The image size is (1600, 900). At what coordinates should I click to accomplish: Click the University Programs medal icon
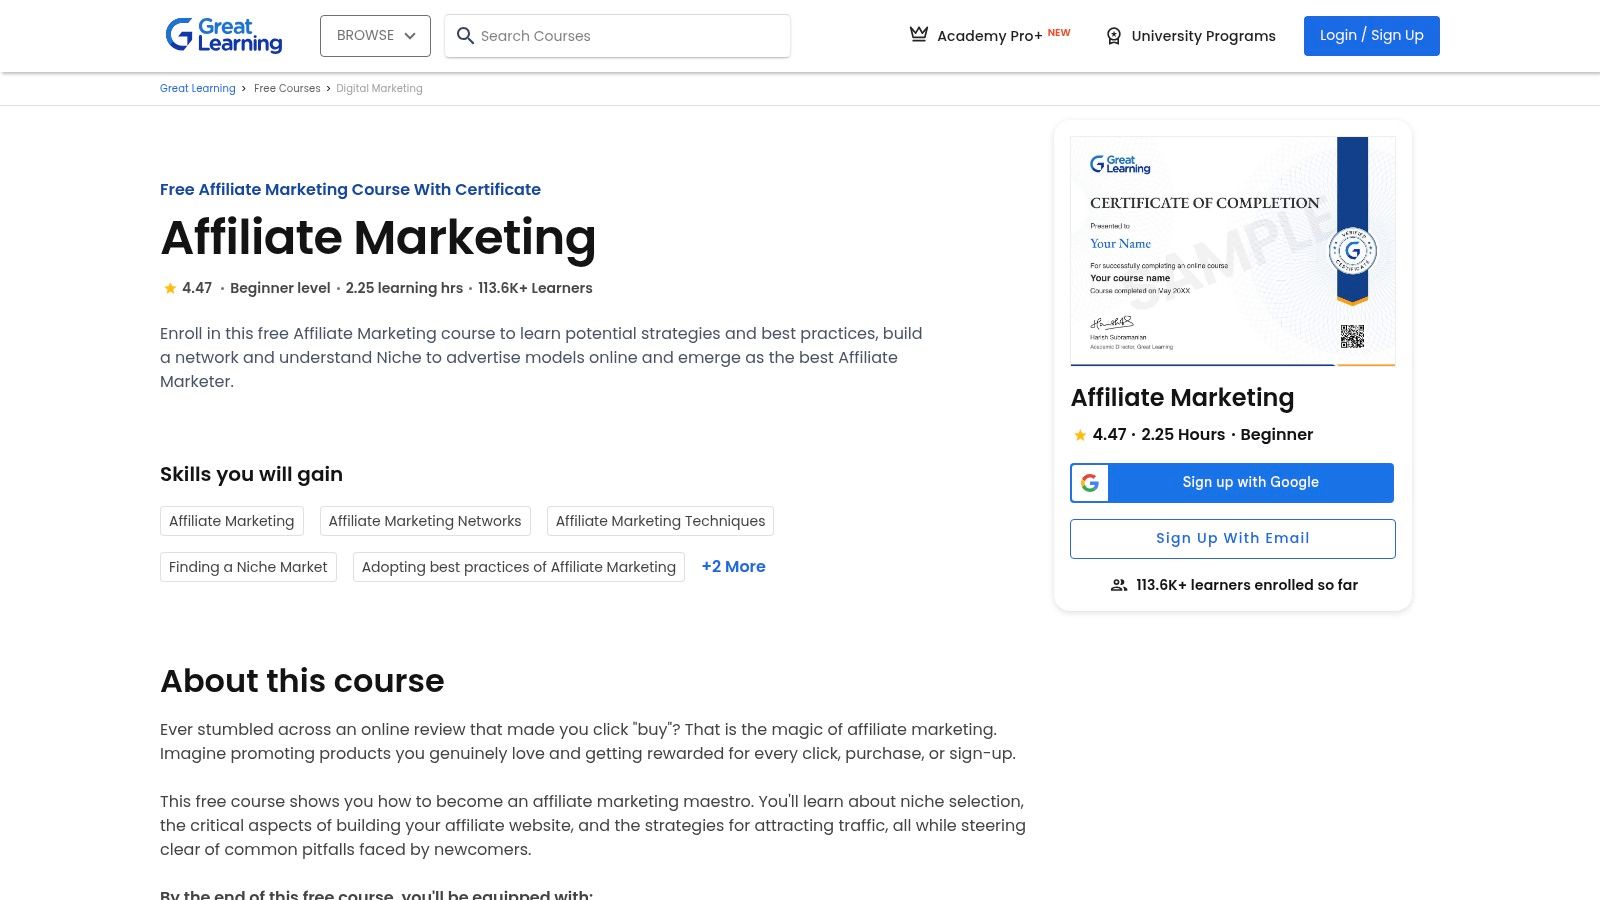(x=1113, y=36)
